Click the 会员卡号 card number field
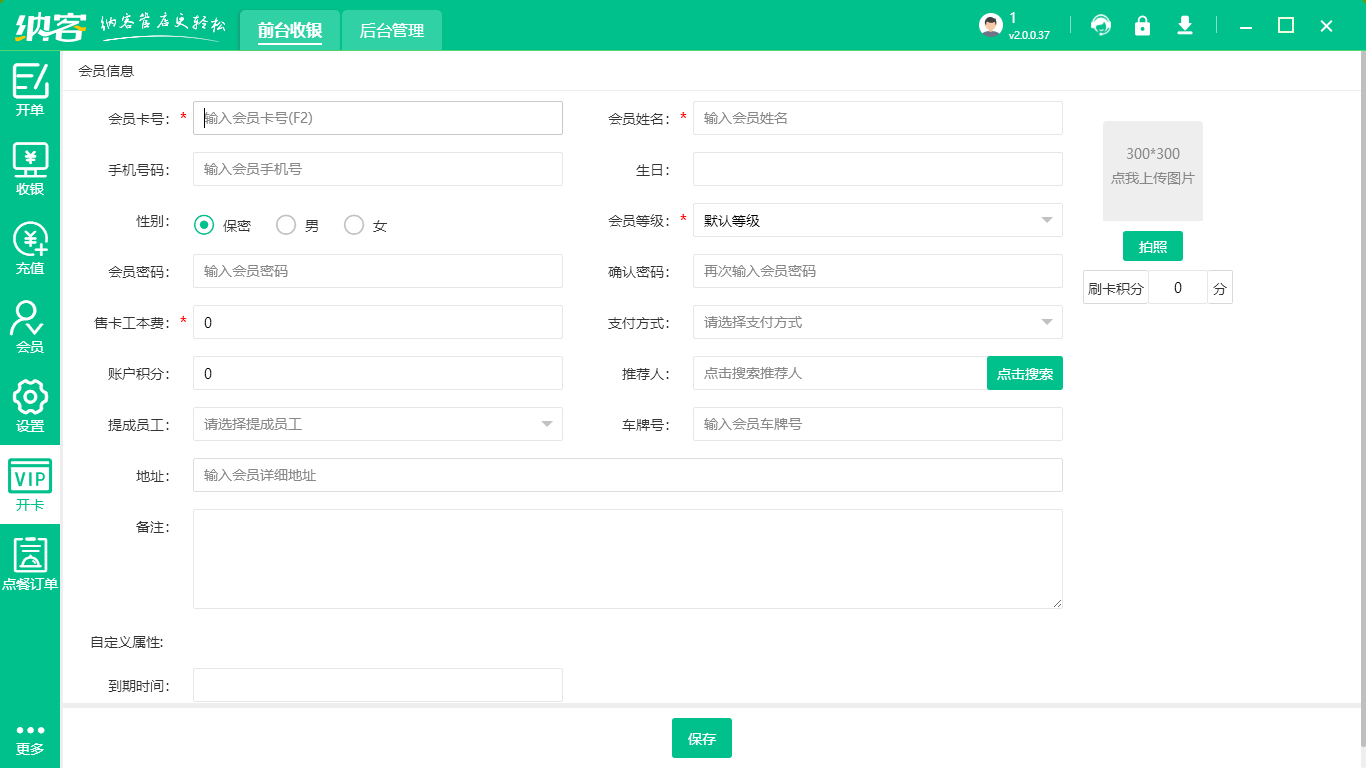Screen dimensions: 1366x768 (378, 117)
